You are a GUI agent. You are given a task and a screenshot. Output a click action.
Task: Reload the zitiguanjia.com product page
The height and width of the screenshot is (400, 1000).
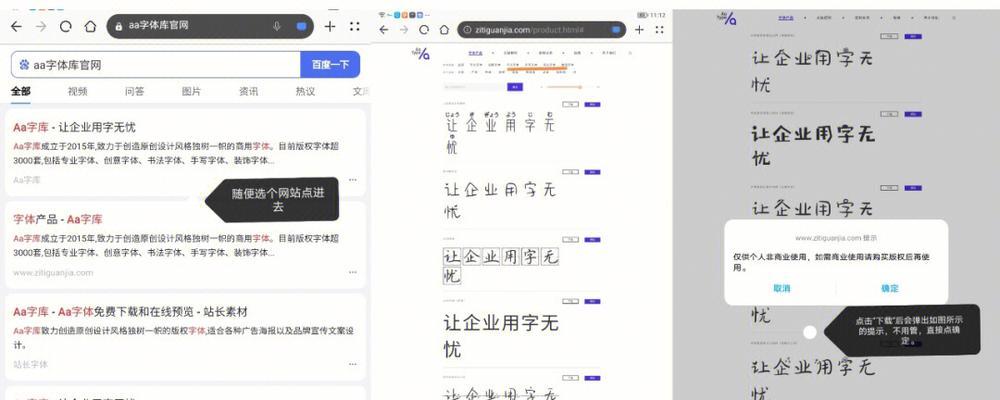423,29
